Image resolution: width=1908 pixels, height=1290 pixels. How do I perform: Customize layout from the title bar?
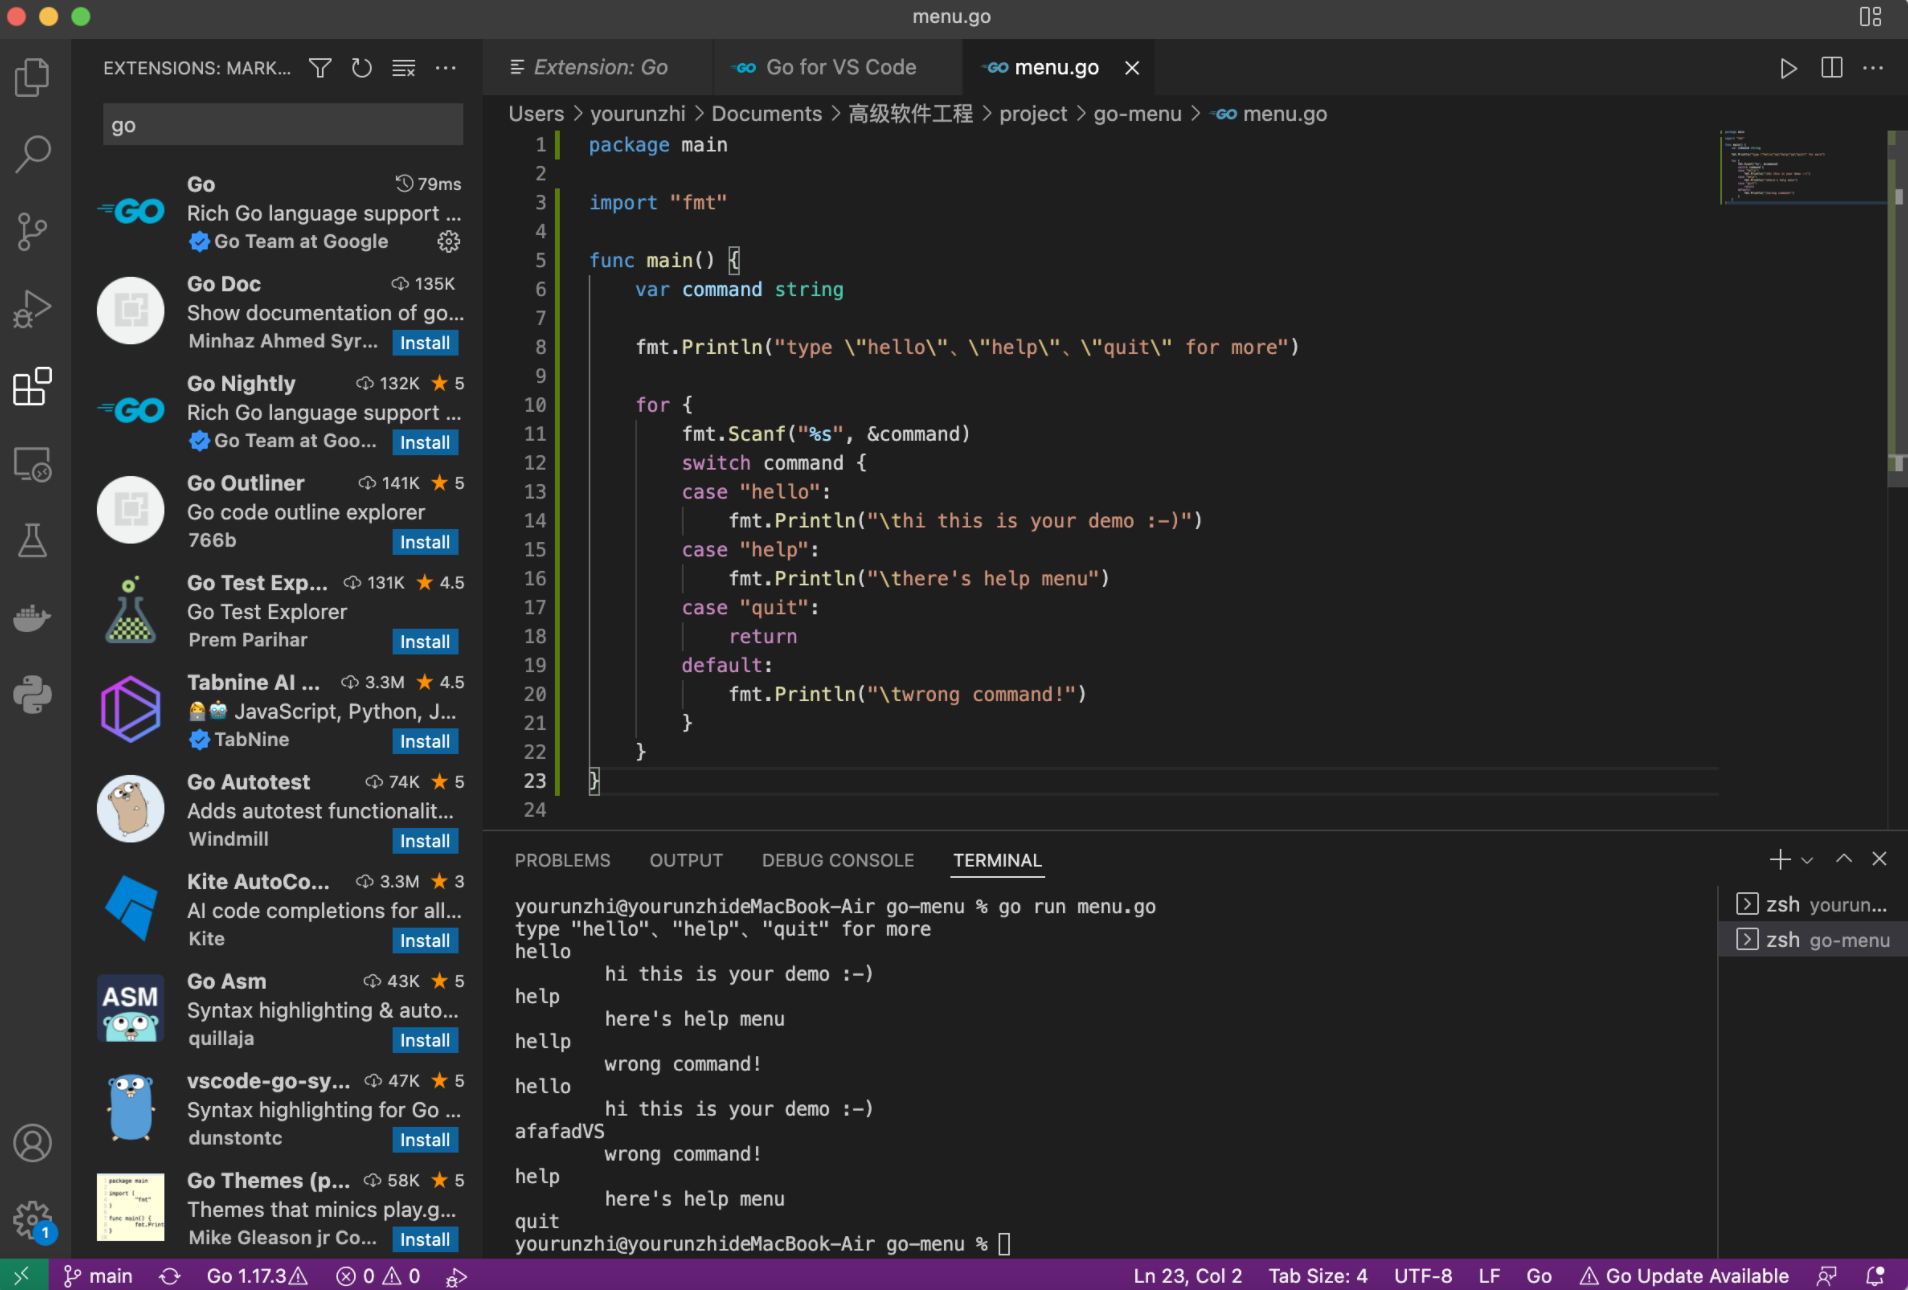[1871, 16]
